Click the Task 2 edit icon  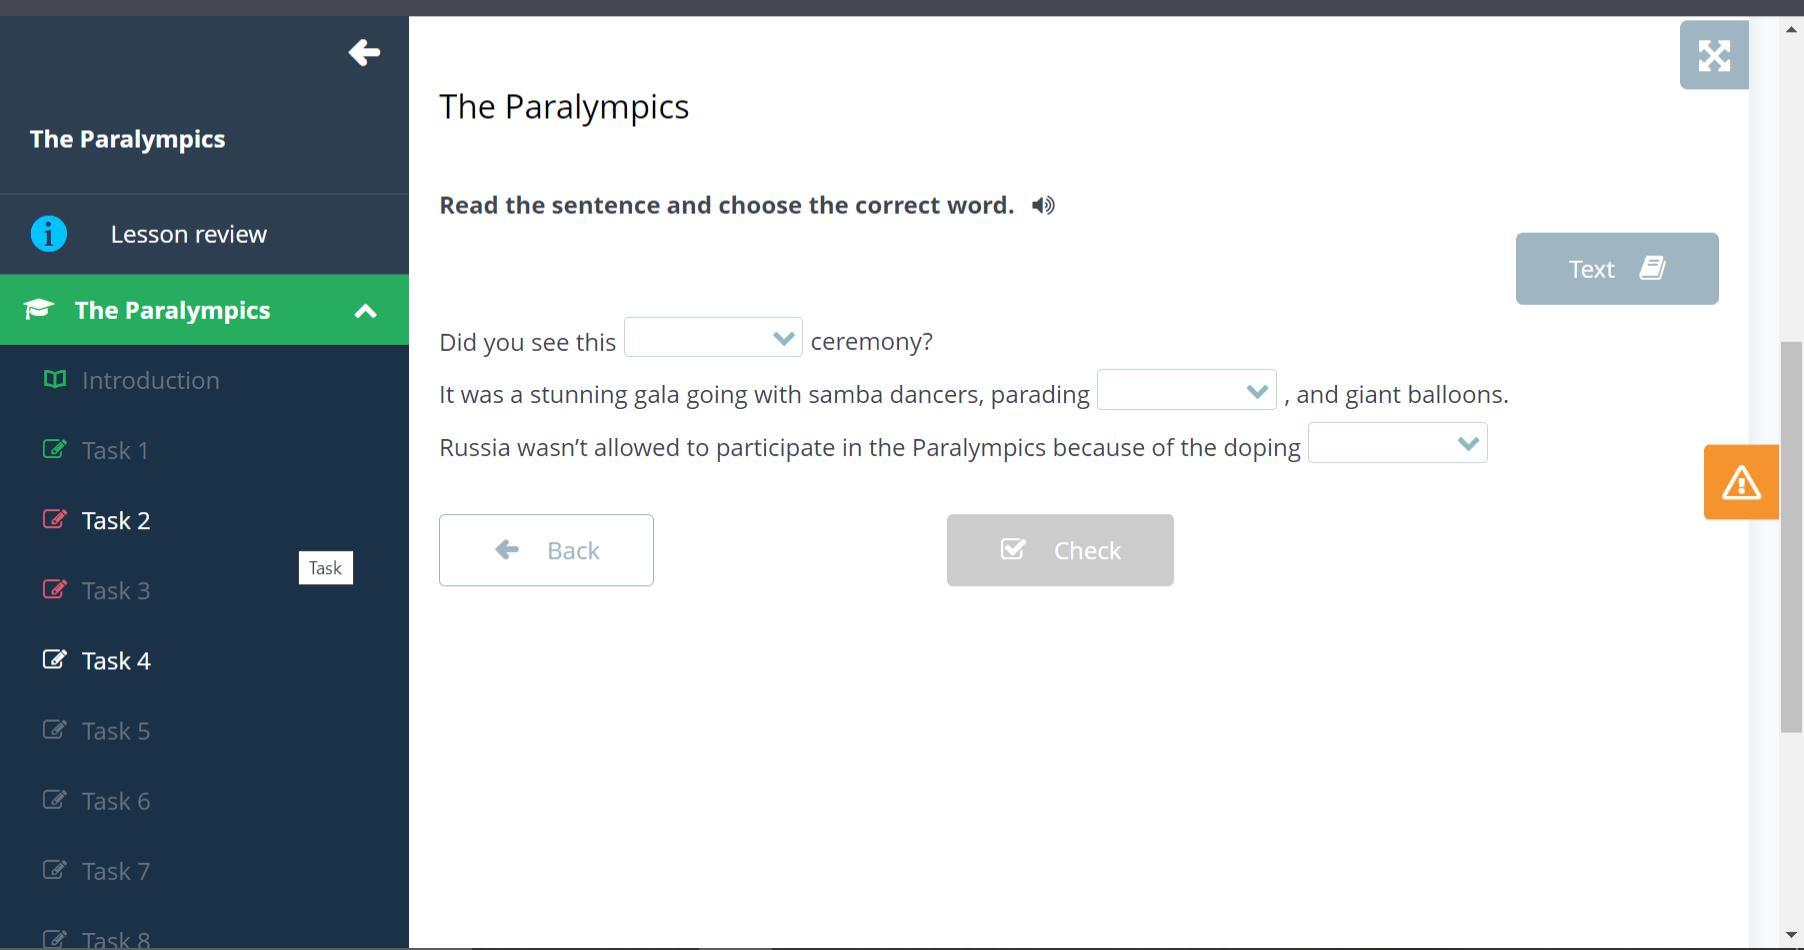tap(55, 519)
